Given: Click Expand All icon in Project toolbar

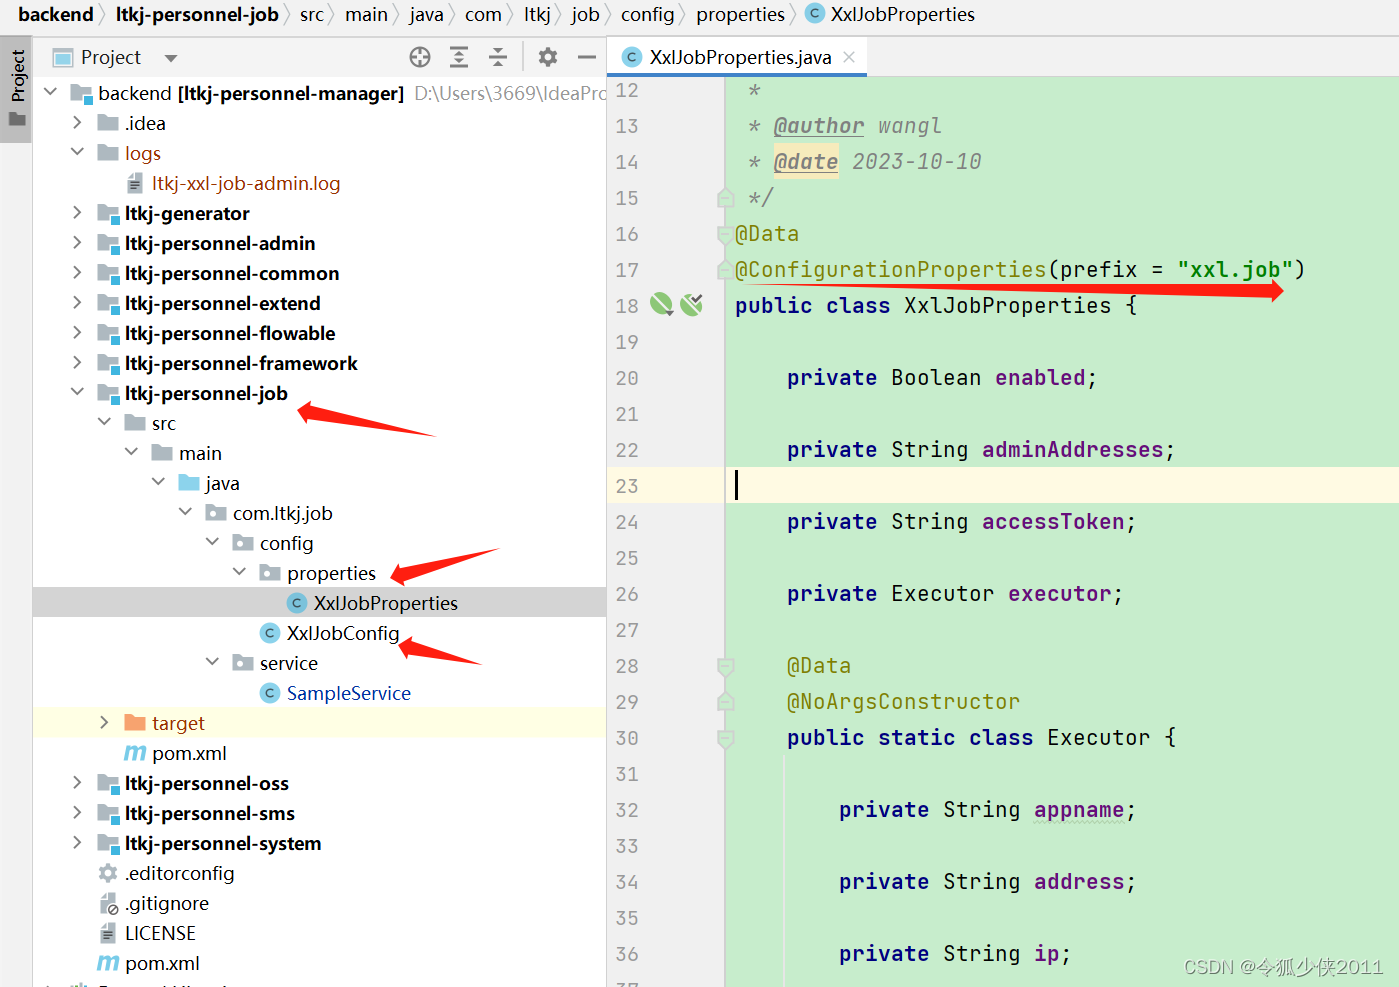Looking at the screenshot, I should pyautogui.click(x=459, y=57).
